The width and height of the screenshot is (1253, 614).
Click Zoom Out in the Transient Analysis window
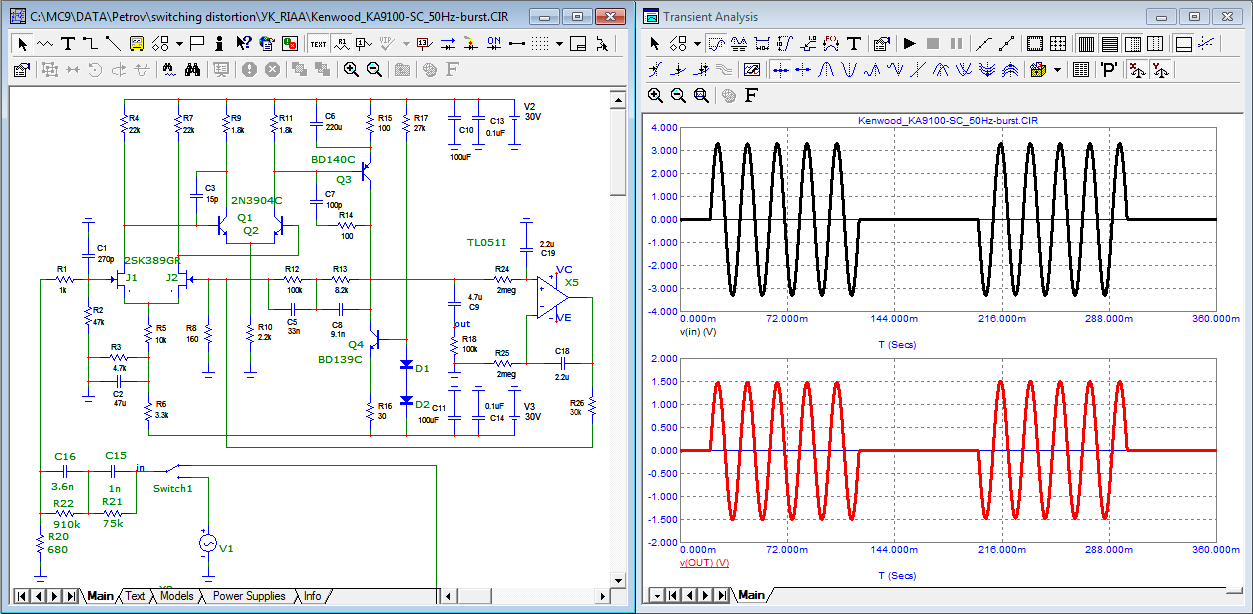tap(678, 96)
